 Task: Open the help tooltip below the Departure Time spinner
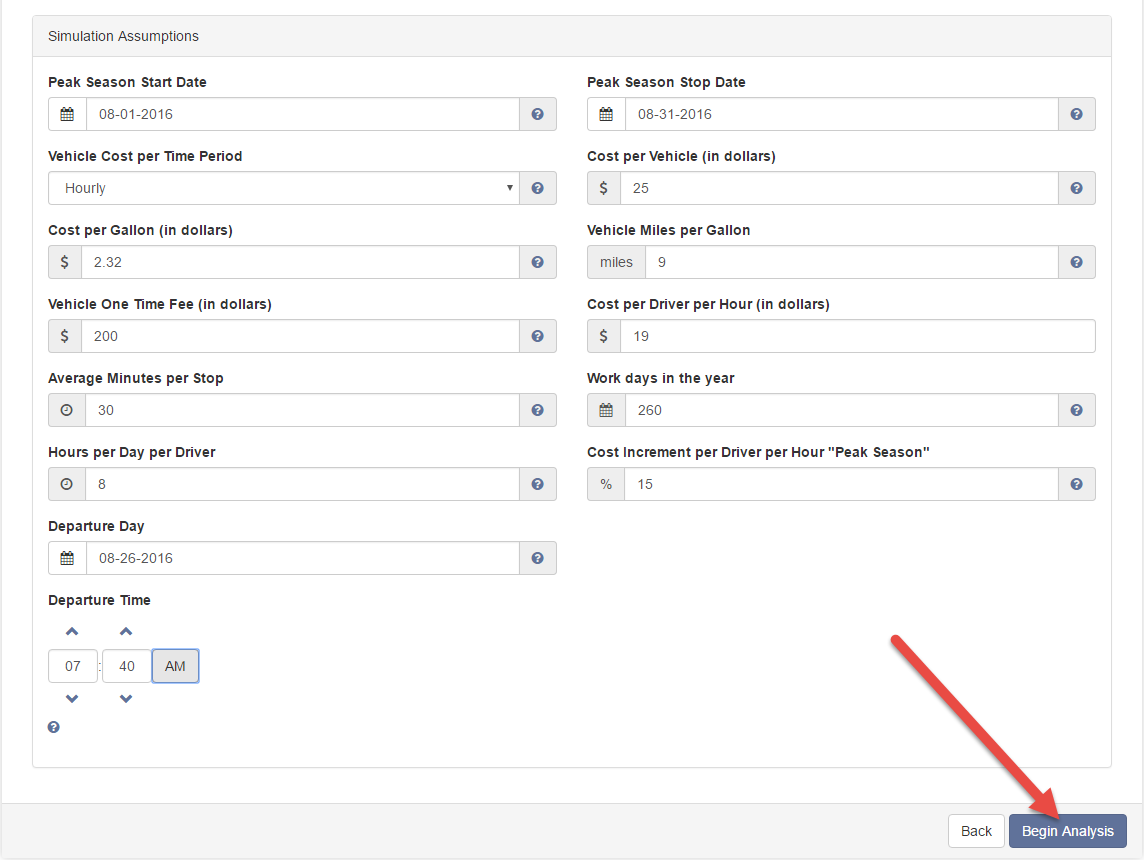pos(53,726)
